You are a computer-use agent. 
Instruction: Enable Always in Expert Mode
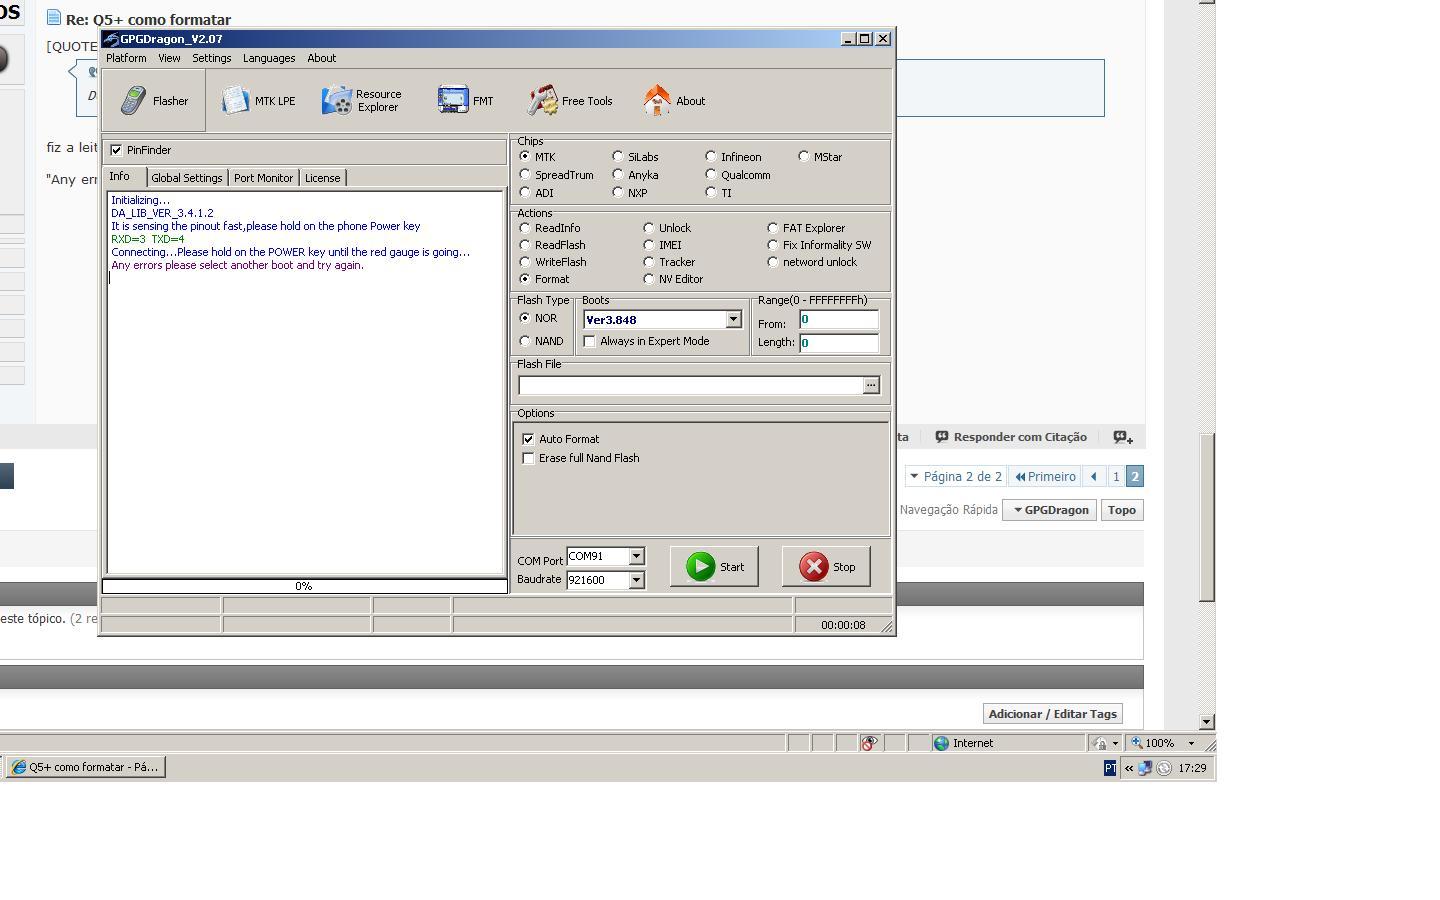click(x=590, y=341)
